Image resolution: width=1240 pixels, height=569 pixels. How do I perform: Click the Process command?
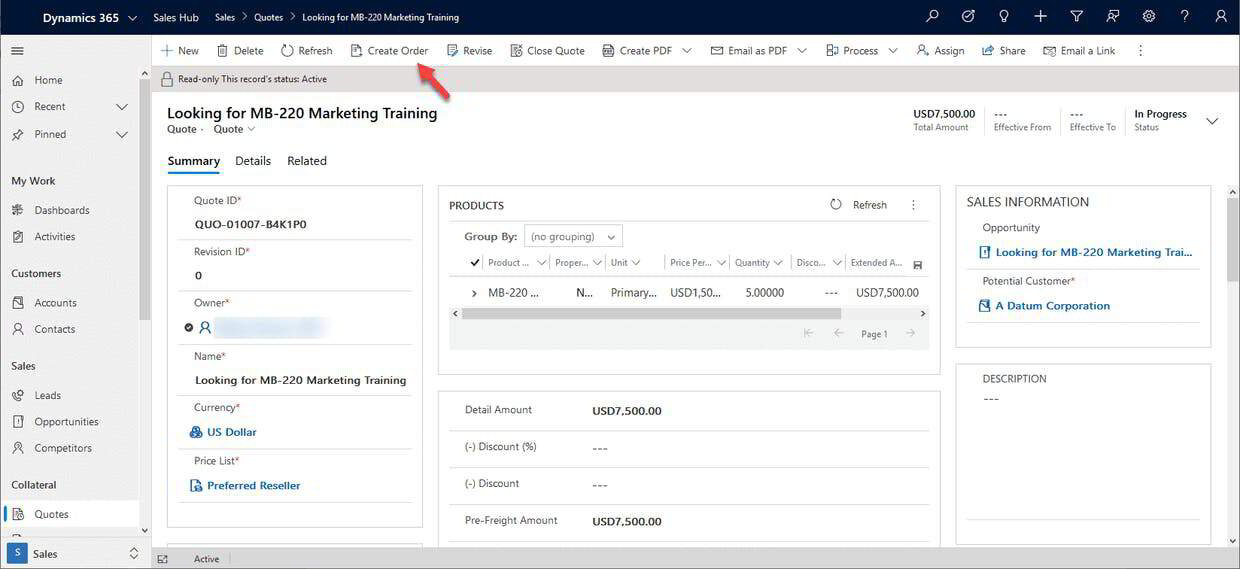pyautogui.click(x=852, y=51)
